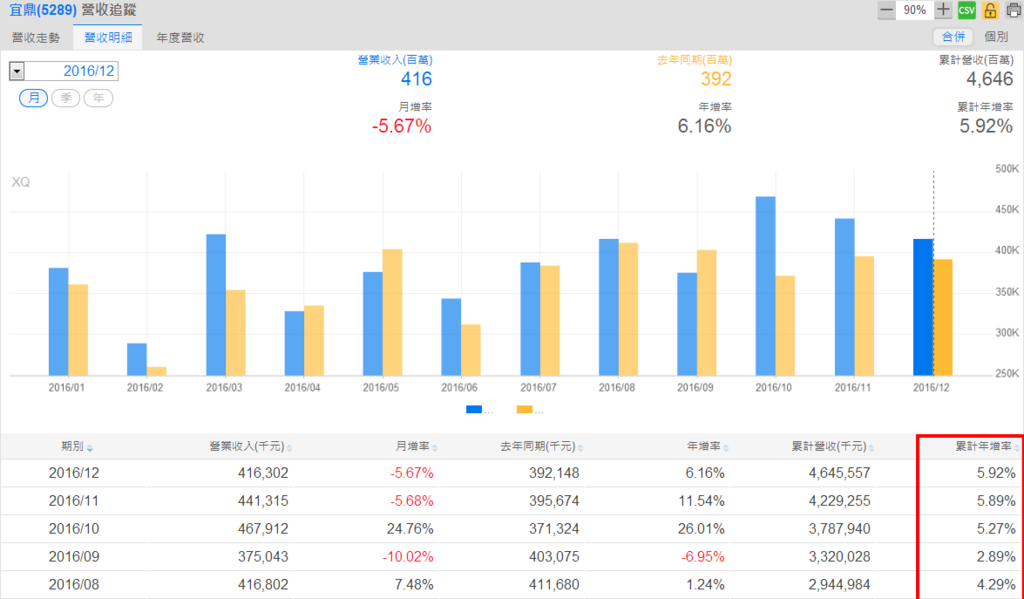
Task: Switch to 營收走勢 tab
Action: point(36,38)
